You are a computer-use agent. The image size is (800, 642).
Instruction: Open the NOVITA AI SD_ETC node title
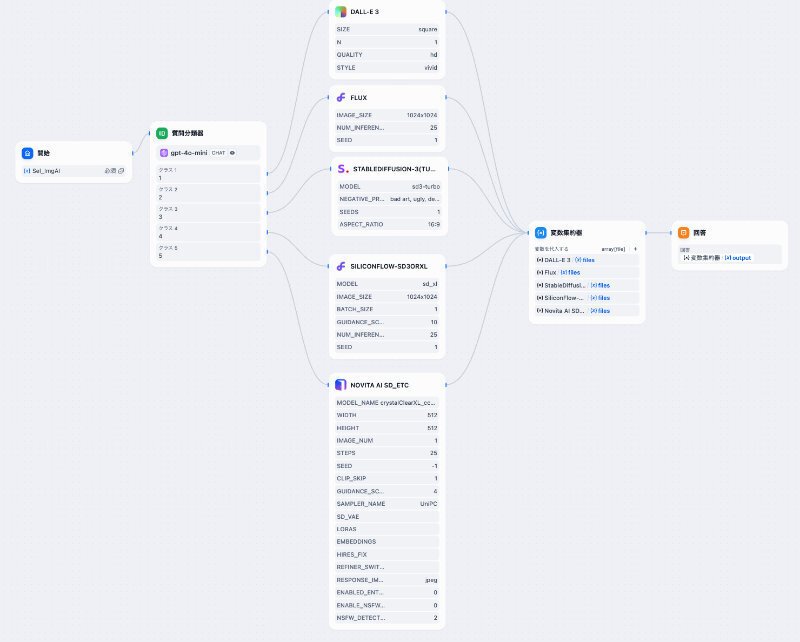coord(380,385)
